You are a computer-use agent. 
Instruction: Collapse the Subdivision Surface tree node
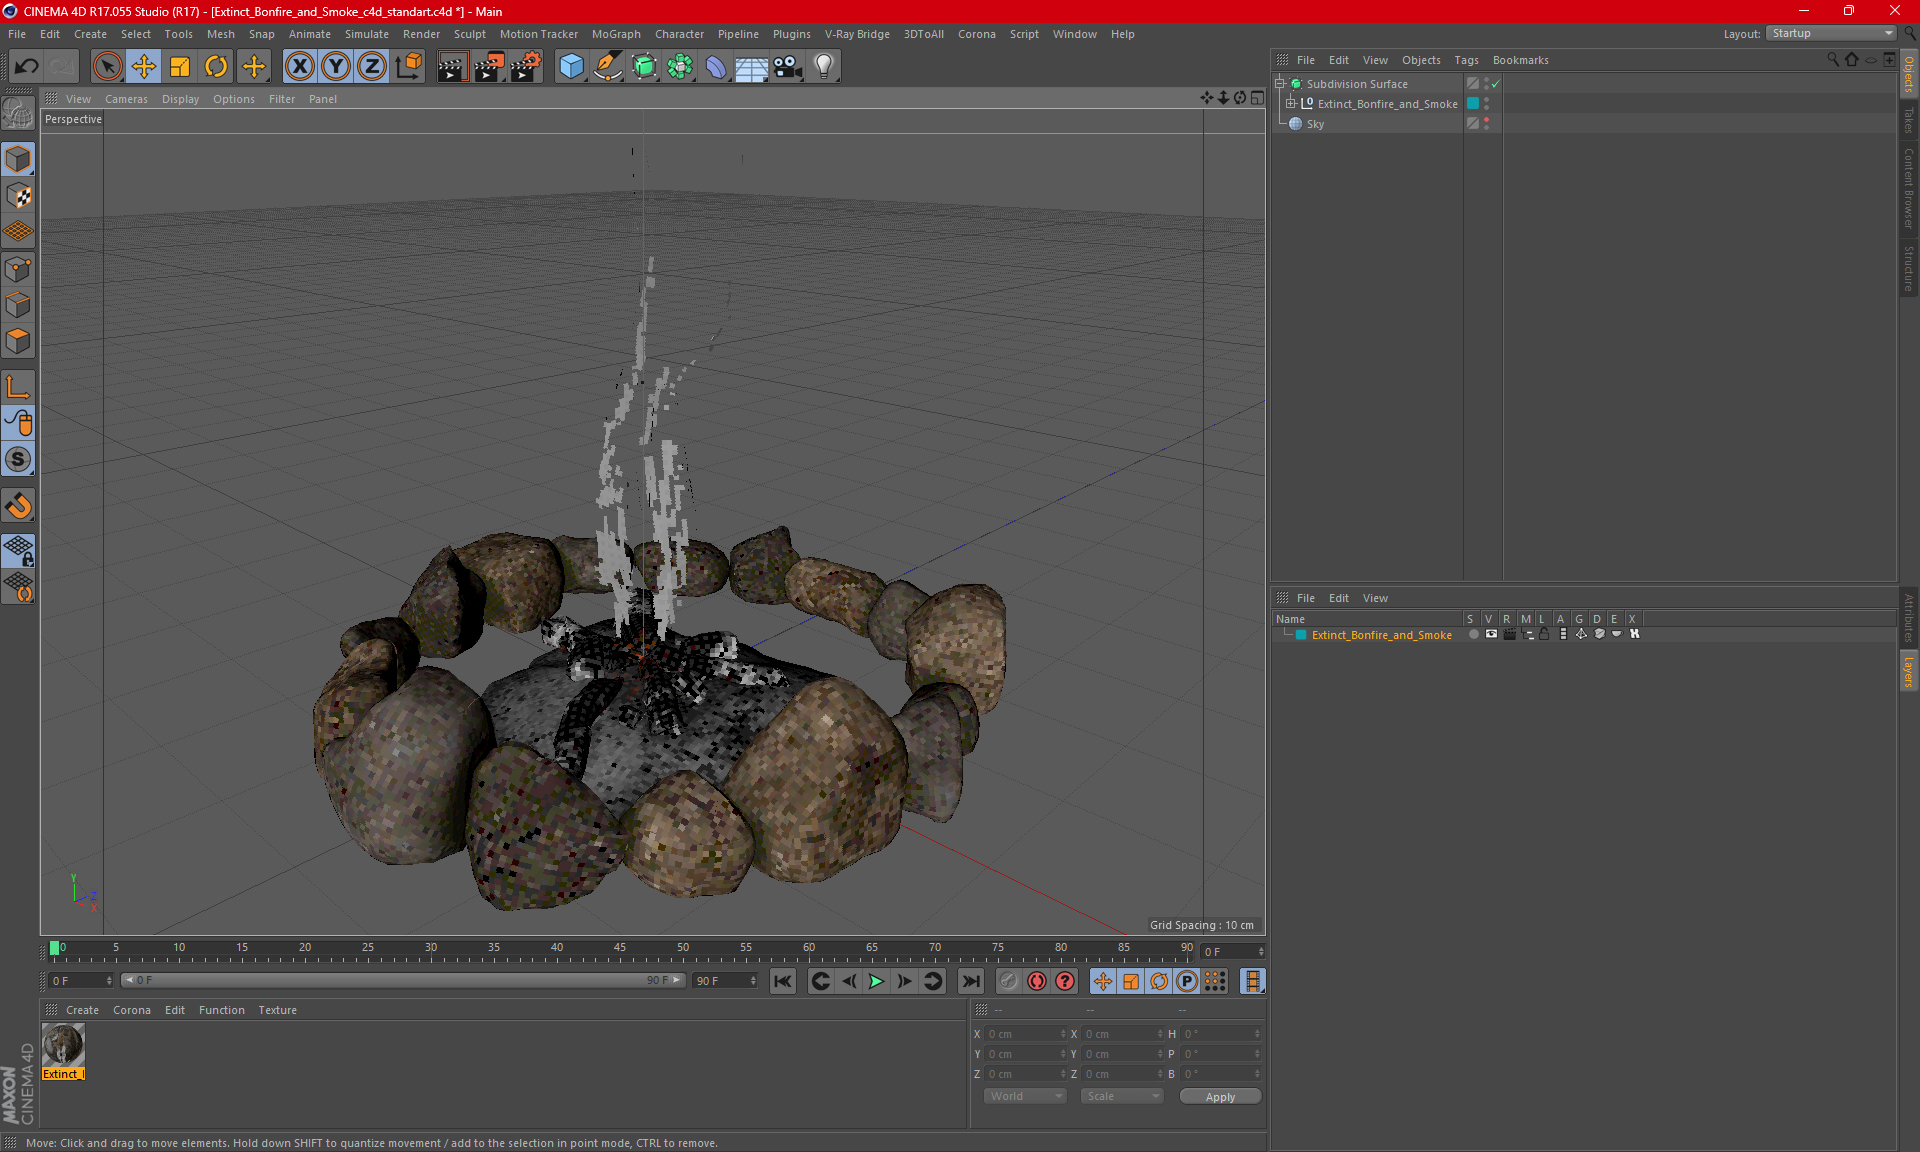(1279, 84)
